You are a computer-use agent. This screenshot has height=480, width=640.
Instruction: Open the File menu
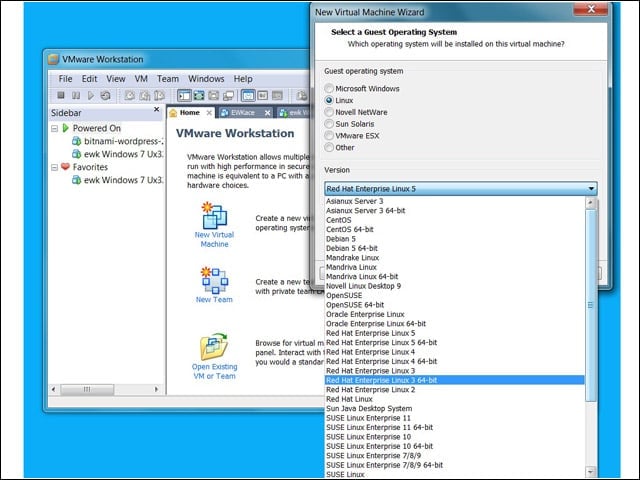coord(65,79)
